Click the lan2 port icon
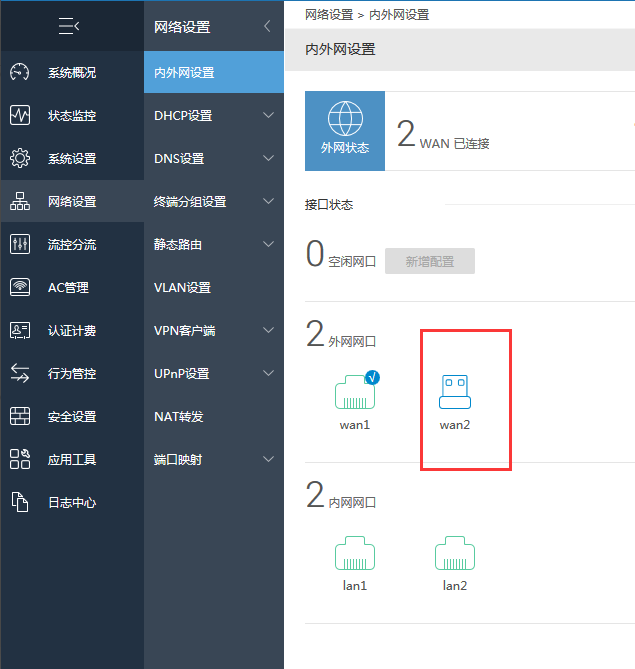The height and width of the screenshot is (669, 635). 454,554
